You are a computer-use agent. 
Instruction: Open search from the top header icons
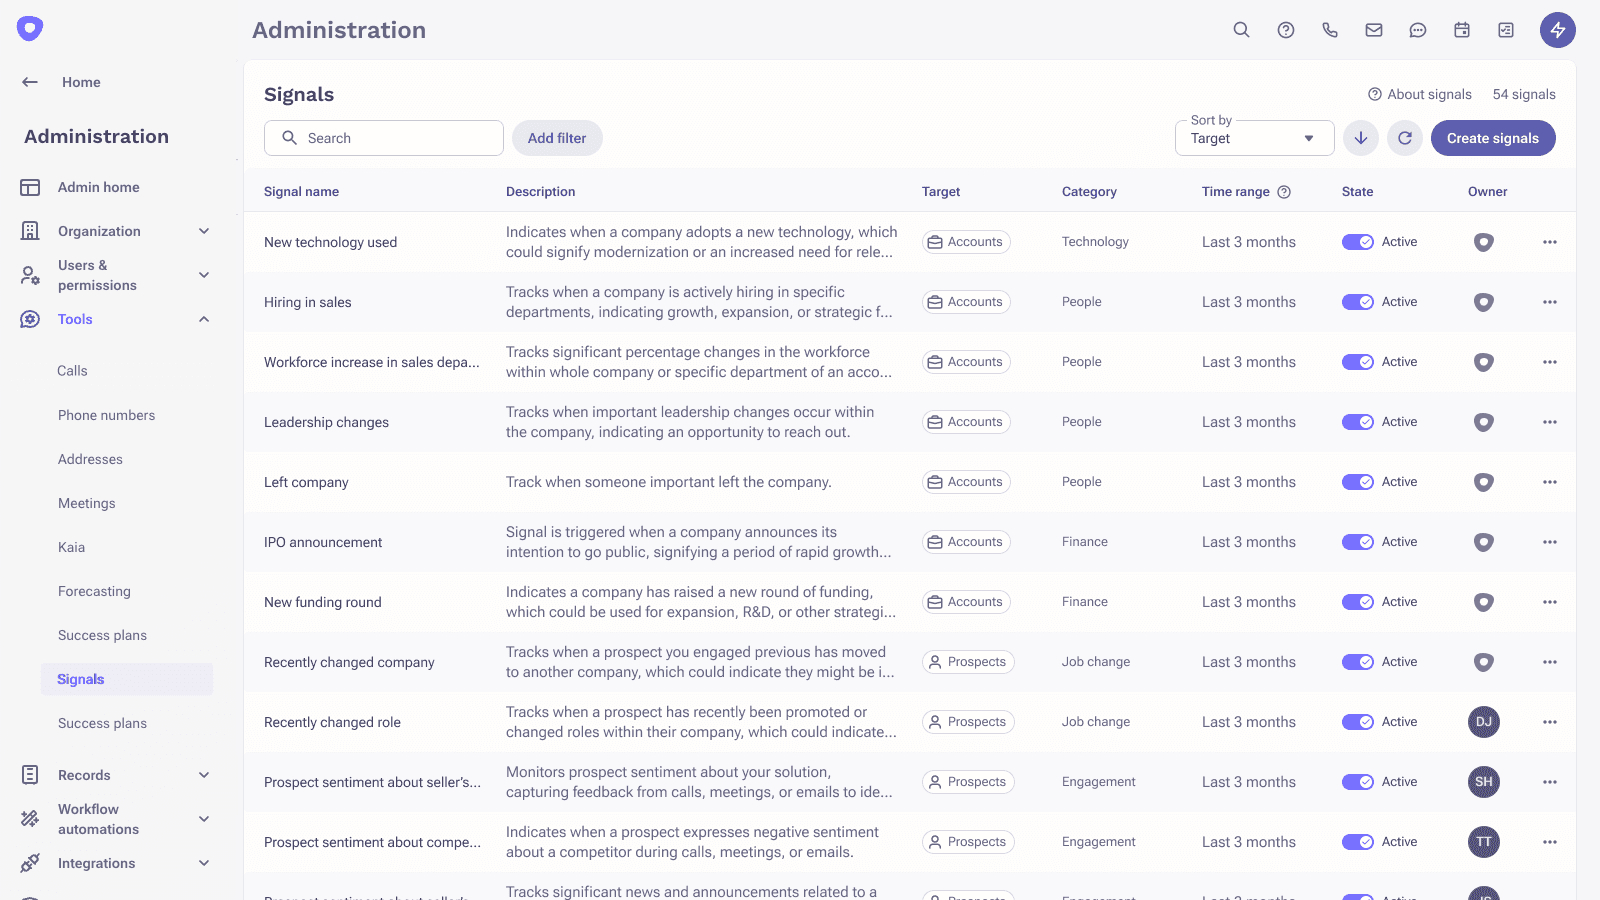(x=1241, y=30)
